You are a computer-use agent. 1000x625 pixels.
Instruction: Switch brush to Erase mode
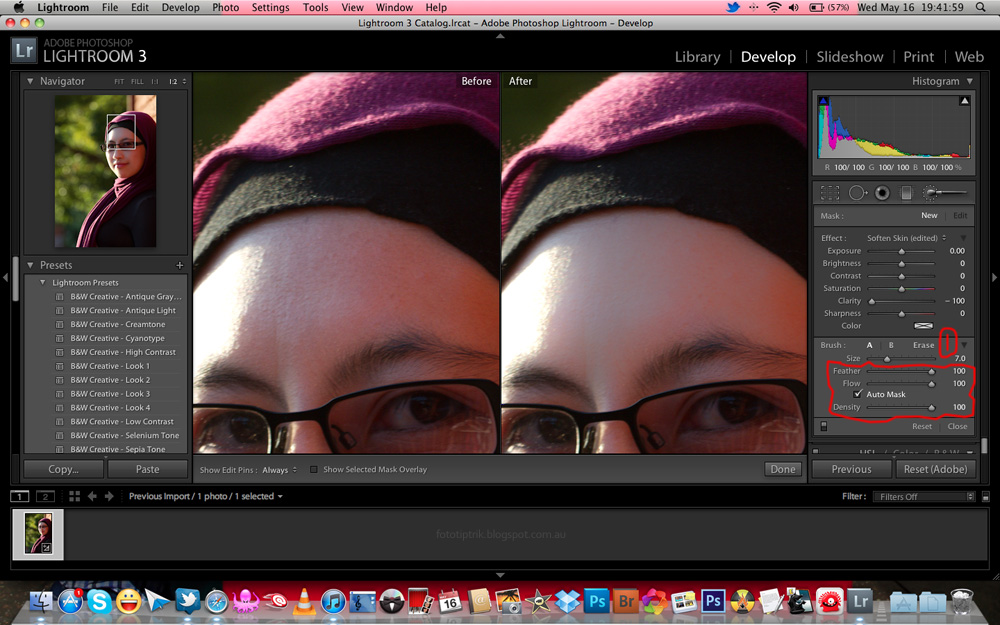[923, 345]
